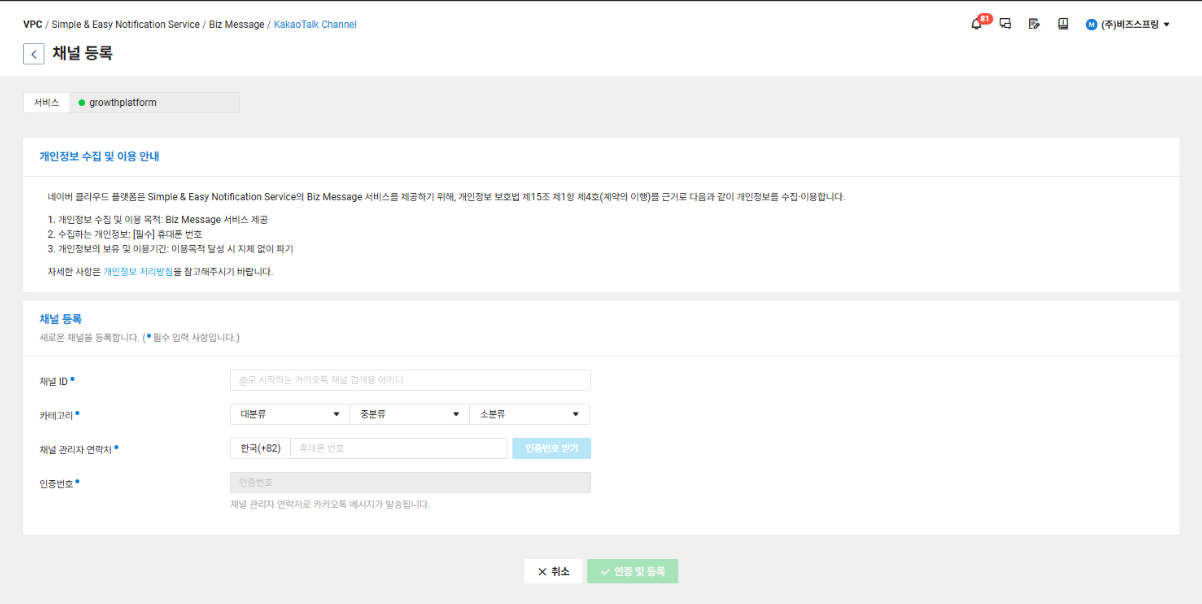Click the 인증번호 받기 button
The image size is (1202, 604).
551,447
